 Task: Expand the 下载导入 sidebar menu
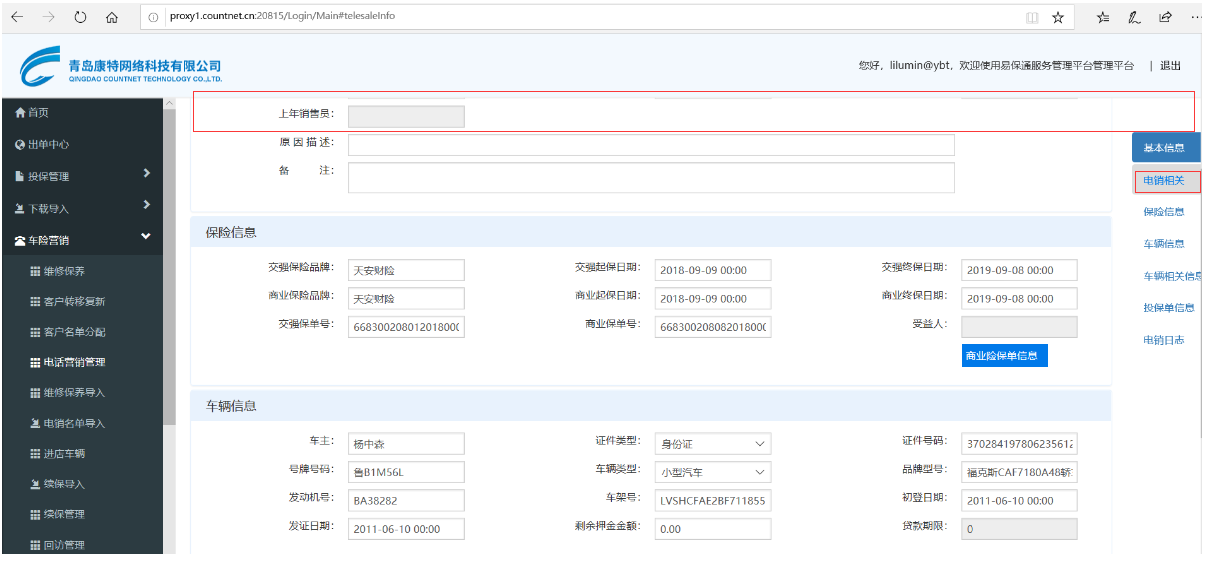click(81, 208)
